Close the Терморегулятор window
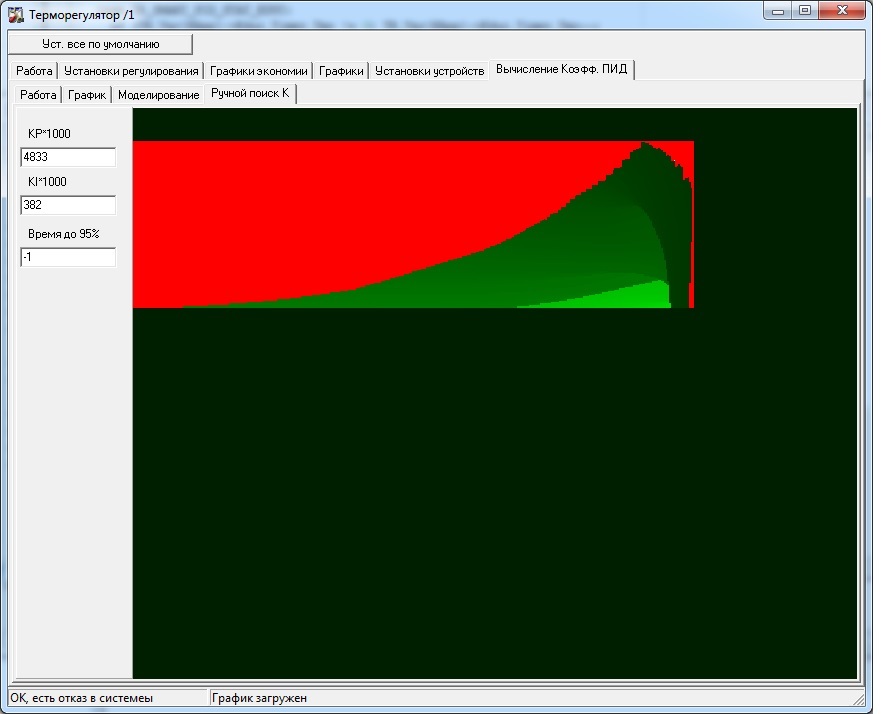Screen dimensions: 885x714 [x=842, y=11]
